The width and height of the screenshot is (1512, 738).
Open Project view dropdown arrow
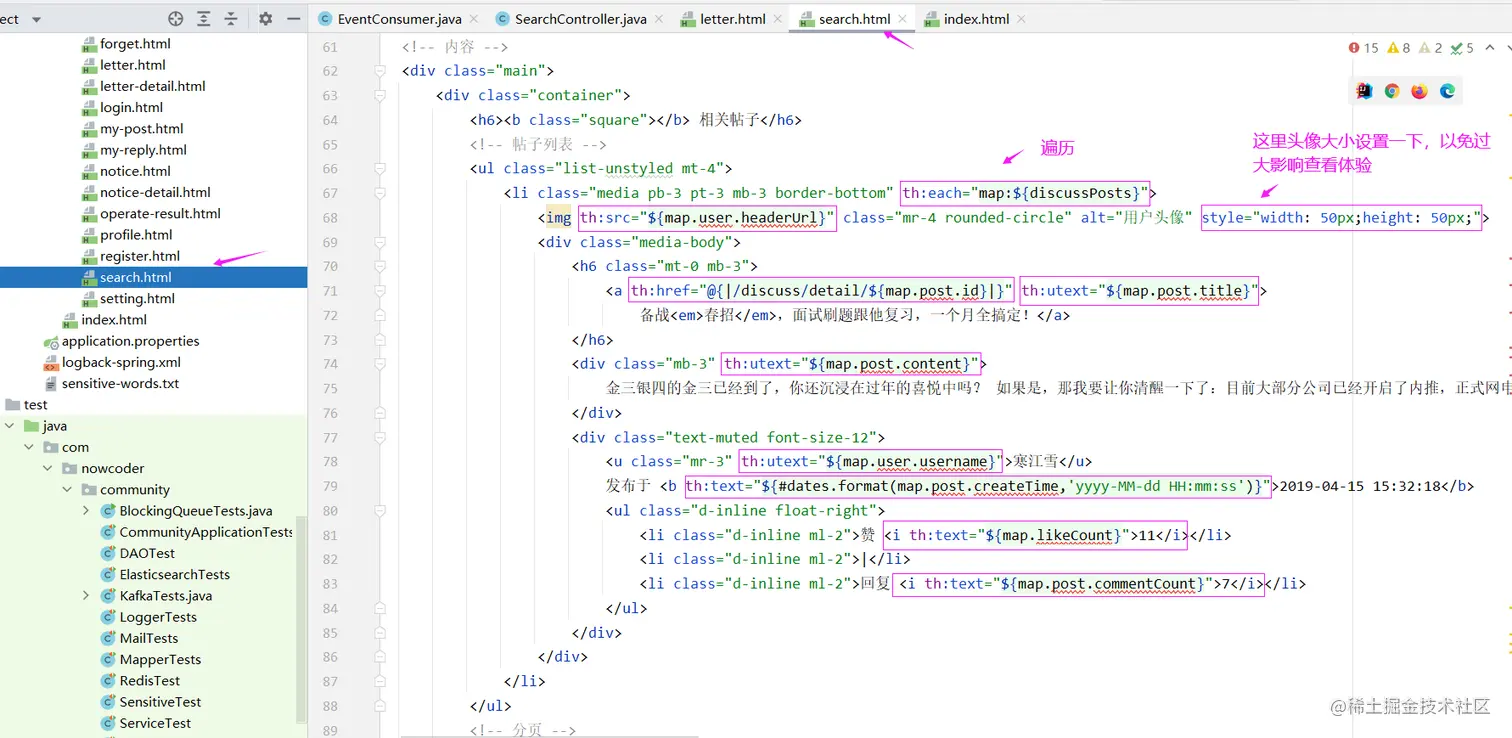click(x=37, y=19)
